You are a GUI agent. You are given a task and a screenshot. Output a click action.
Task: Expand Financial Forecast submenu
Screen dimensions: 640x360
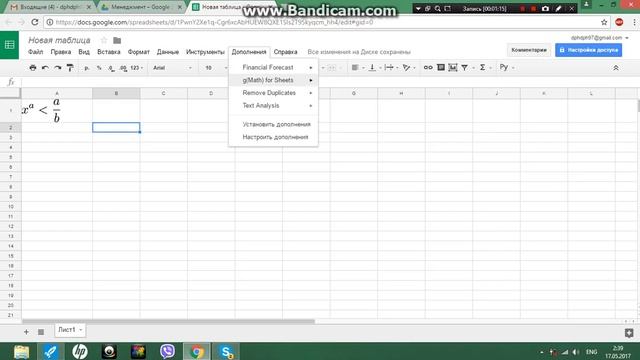273,67
